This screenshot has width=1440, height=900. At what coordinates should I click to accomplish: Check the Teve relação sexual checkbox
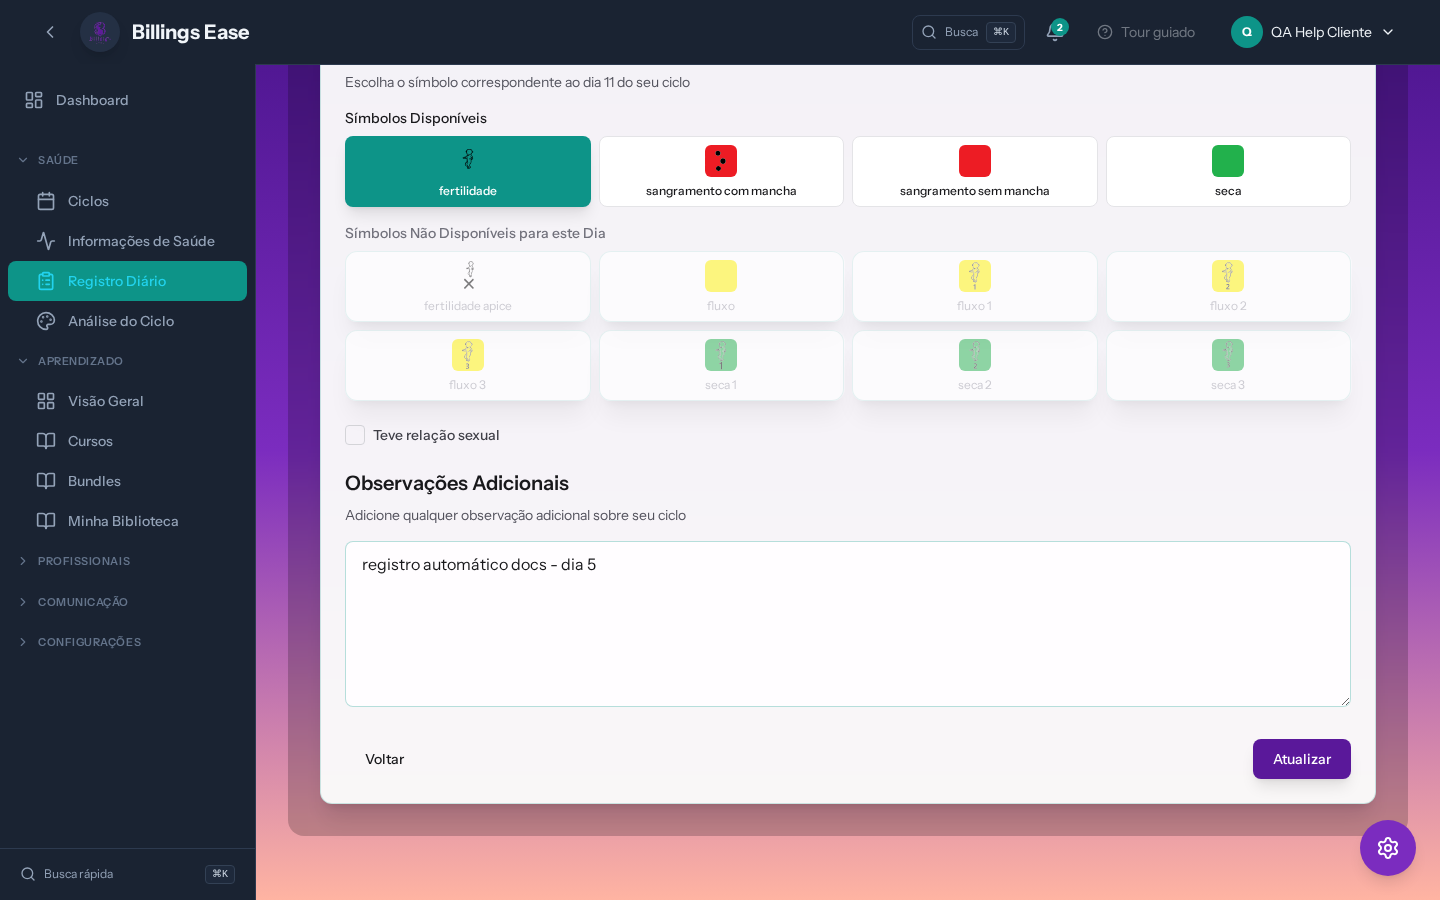coord(355,435)
